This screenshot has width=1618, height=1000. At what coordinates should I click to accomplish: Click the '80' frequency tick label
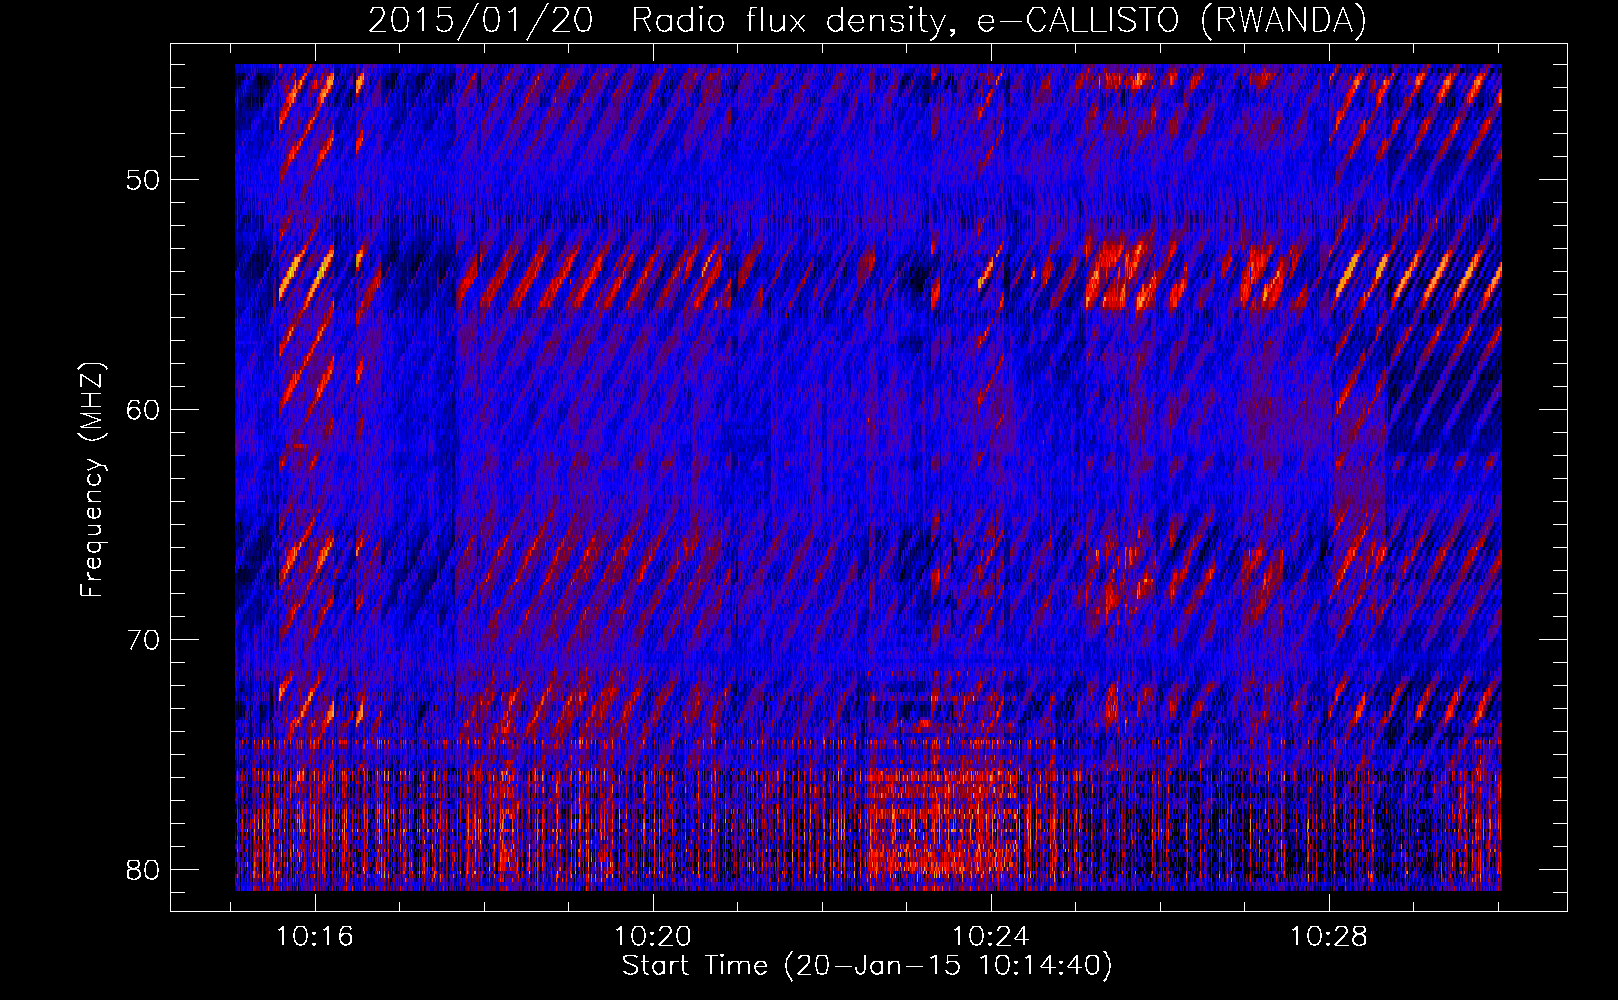pos(144,870)
